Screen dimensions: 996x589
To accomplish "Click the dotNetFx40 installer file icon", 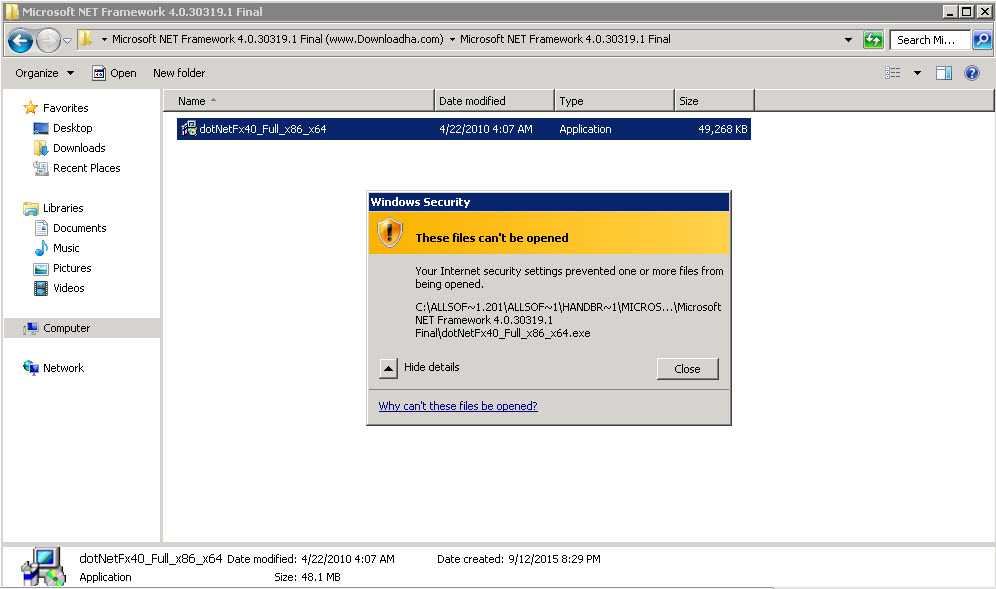I will click(189, 129).
